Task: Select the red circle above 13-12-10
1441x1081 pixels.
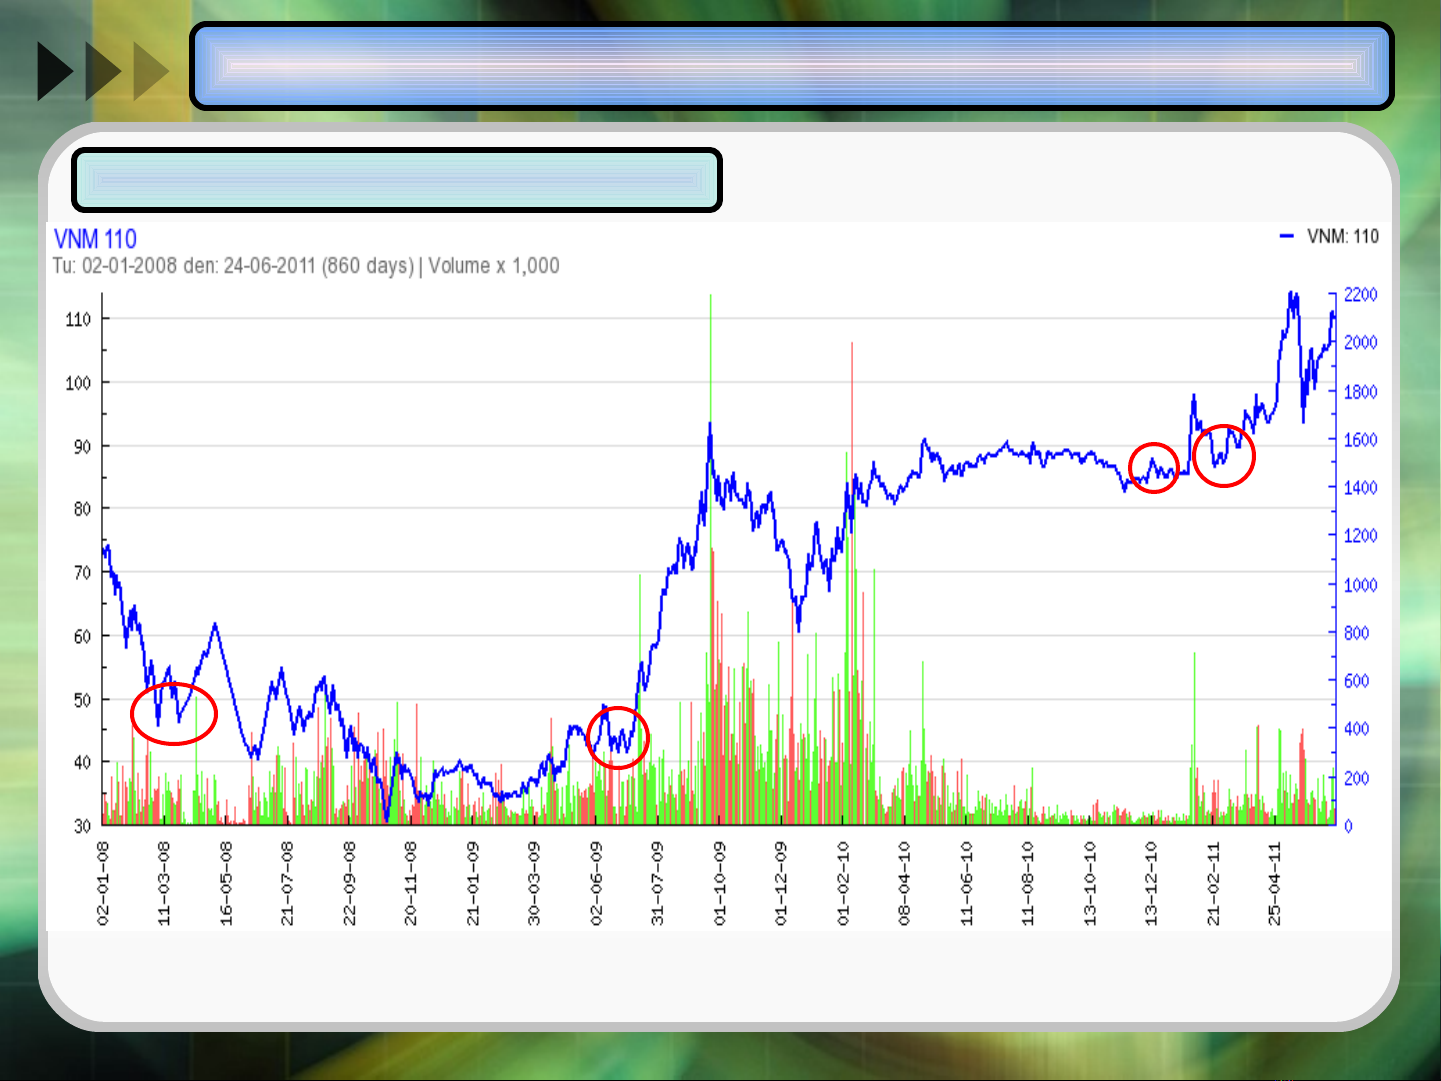Action: point(1153,468)
